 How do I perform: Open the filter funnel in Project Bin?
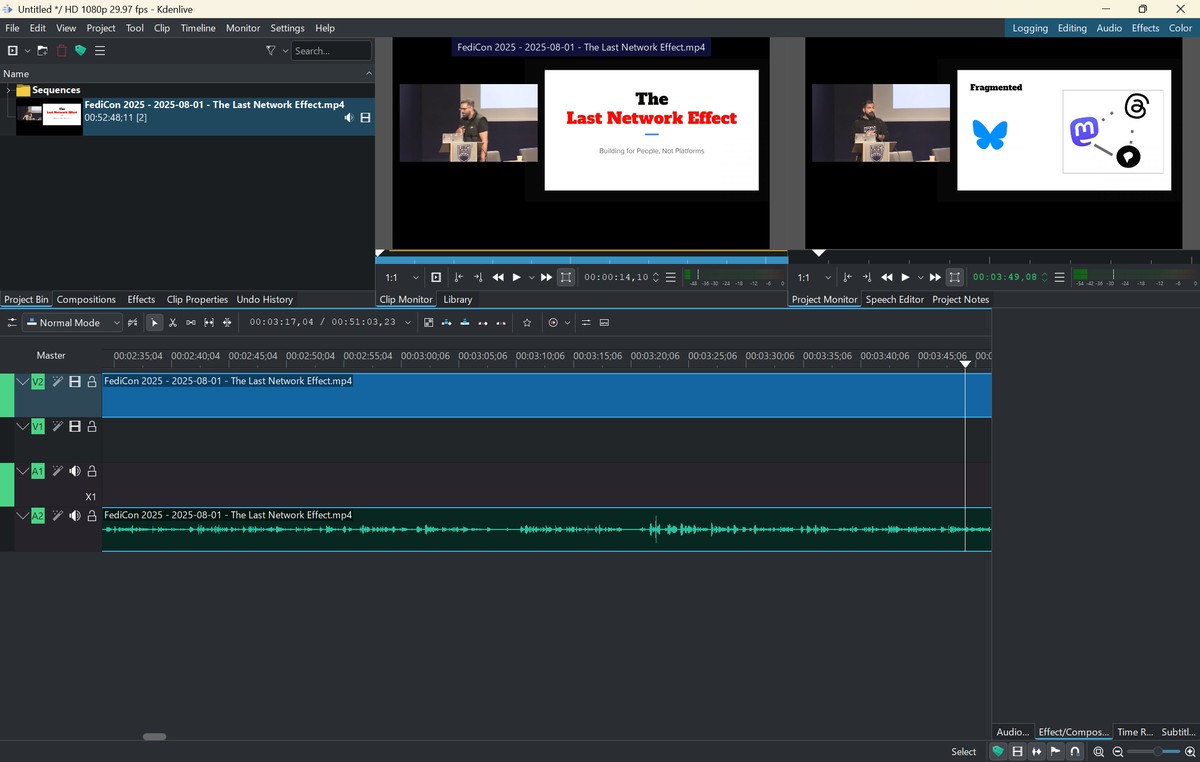pos(270,51)
